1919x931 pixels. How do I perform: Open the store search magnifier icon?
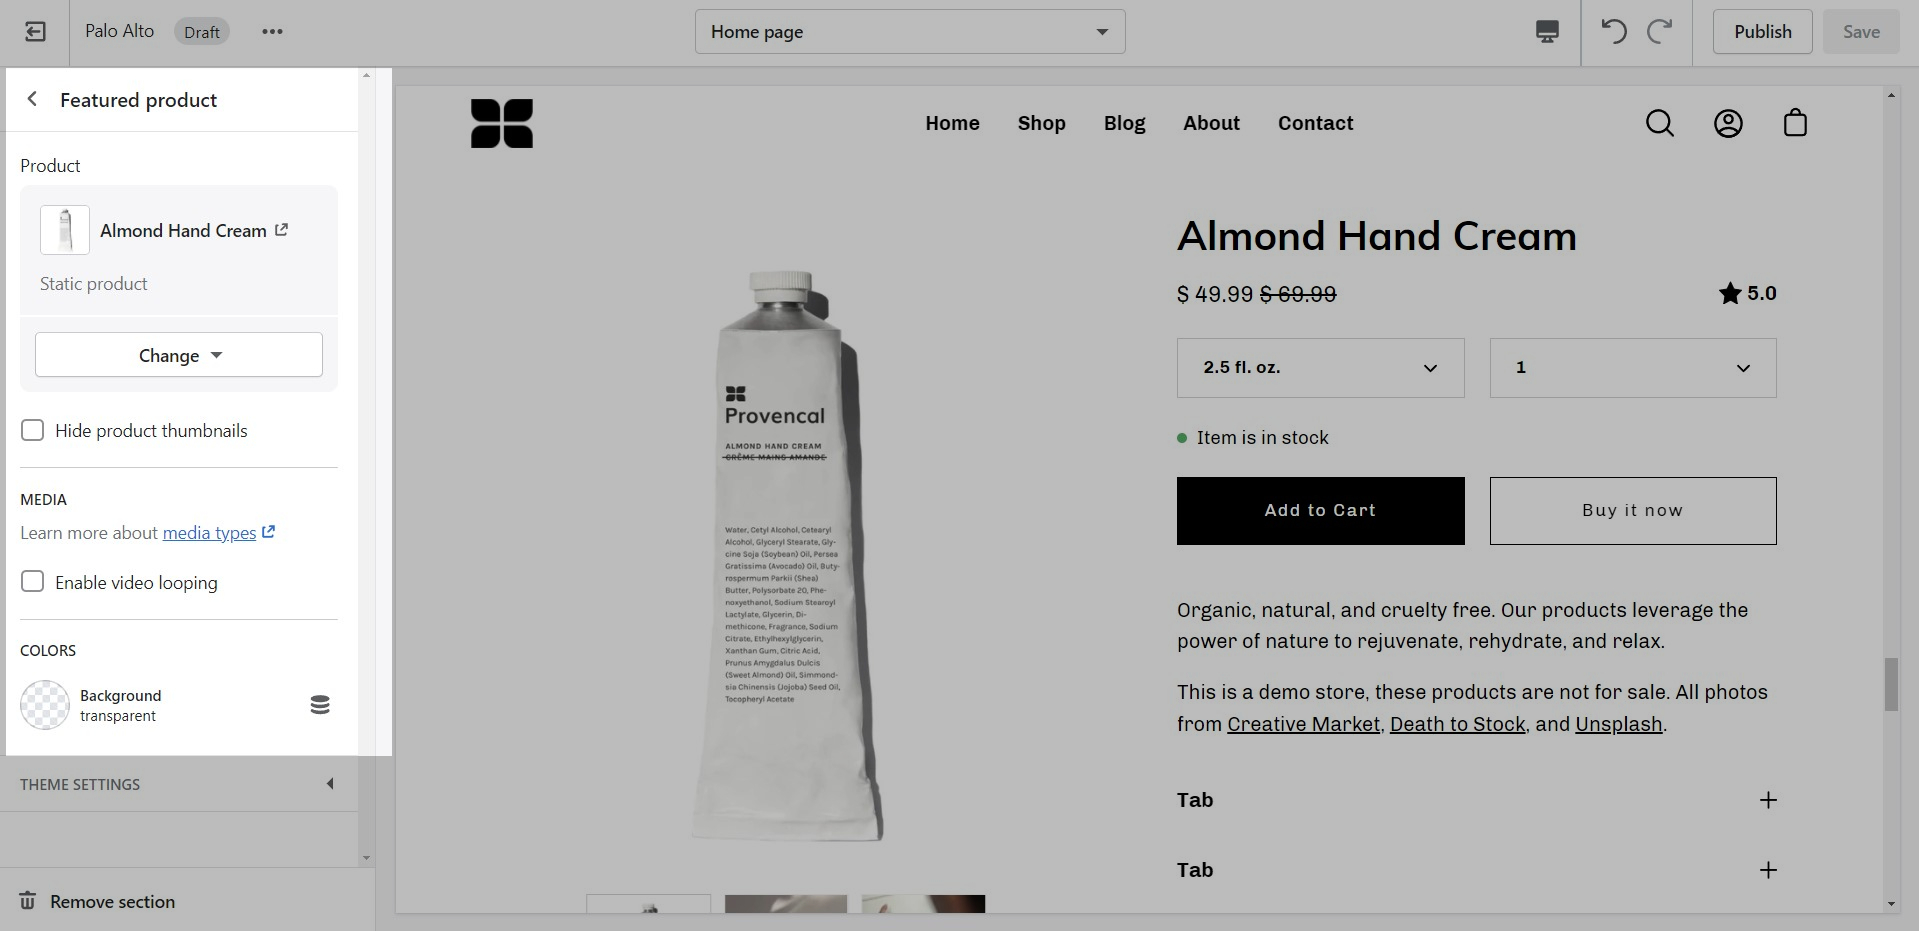click(1660, 123)
